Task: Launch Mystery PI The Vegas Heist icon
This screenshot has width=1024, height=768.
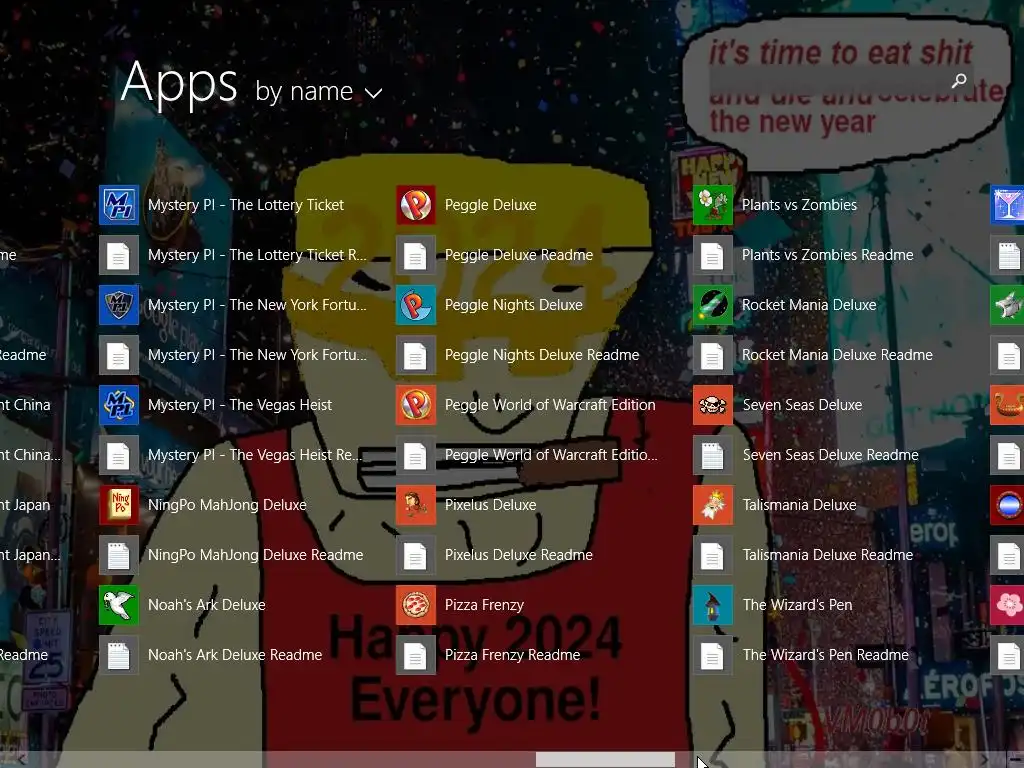Action: [119, 405]
